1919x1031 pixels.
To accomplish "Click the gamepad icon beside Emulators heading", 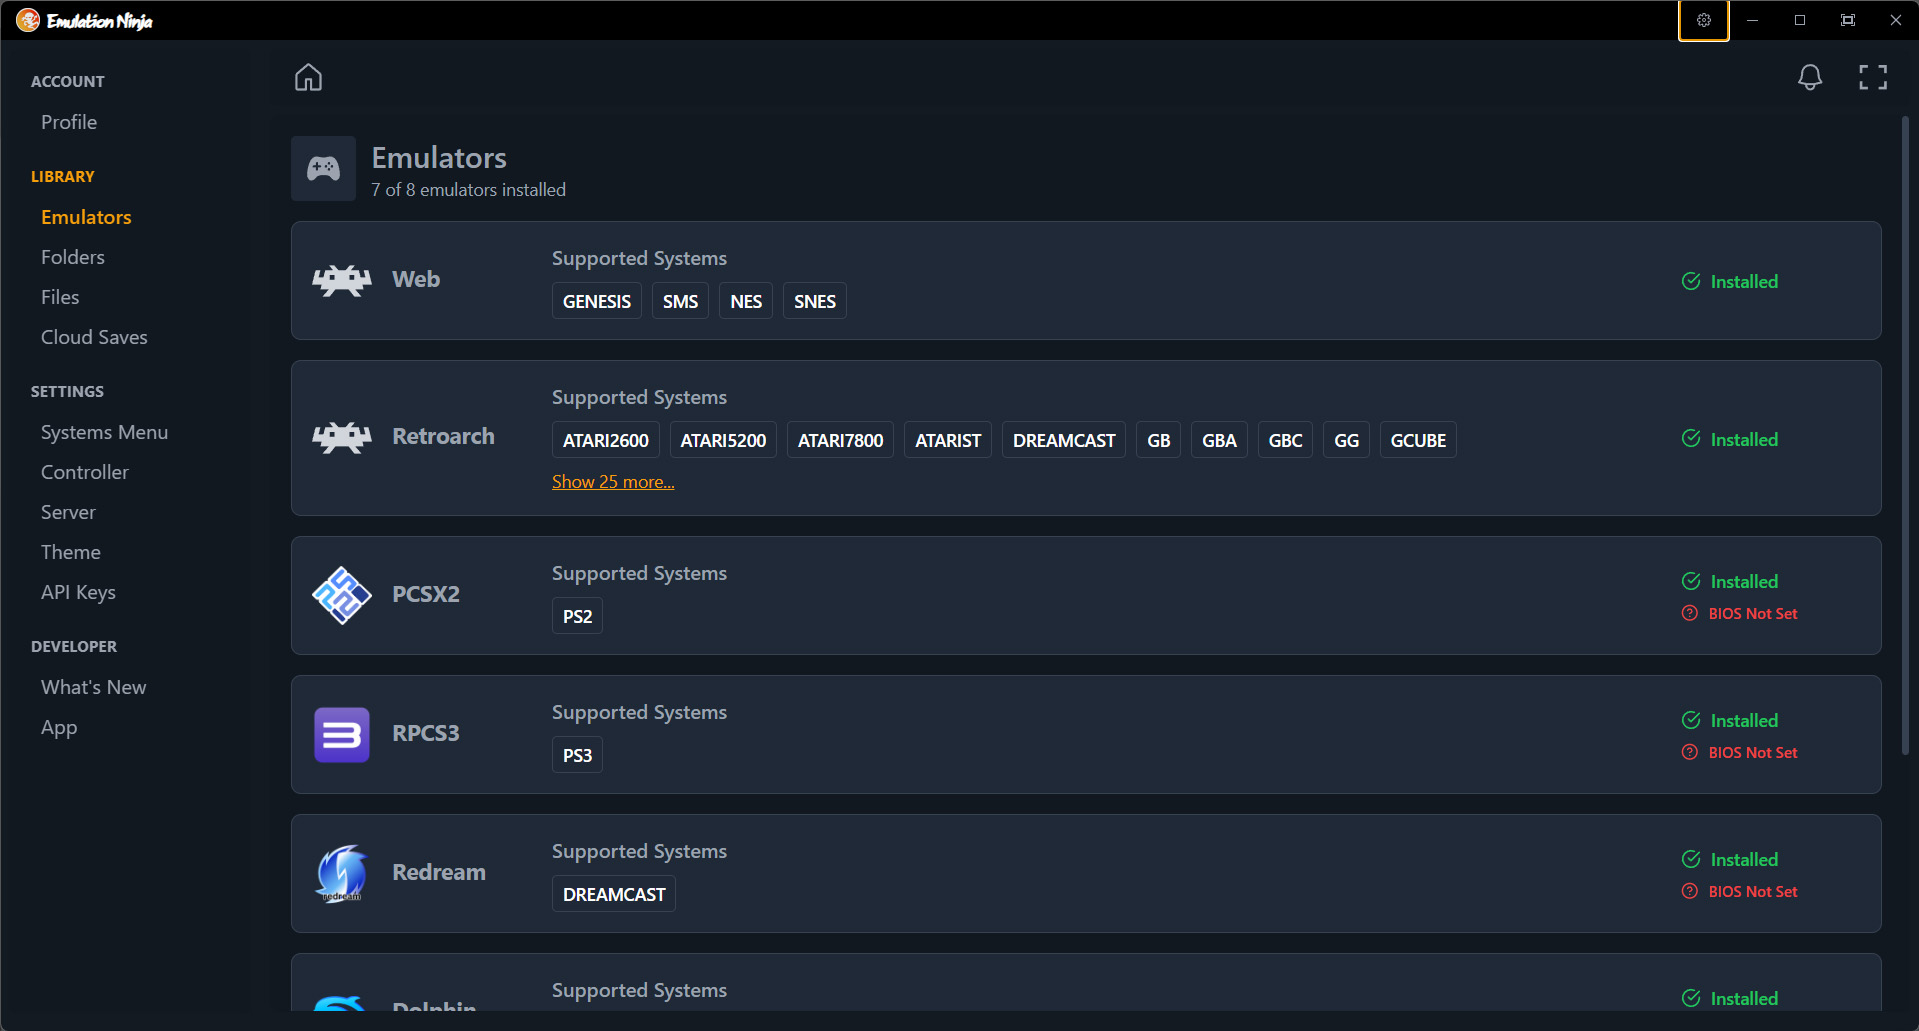I will coord(323,168).
